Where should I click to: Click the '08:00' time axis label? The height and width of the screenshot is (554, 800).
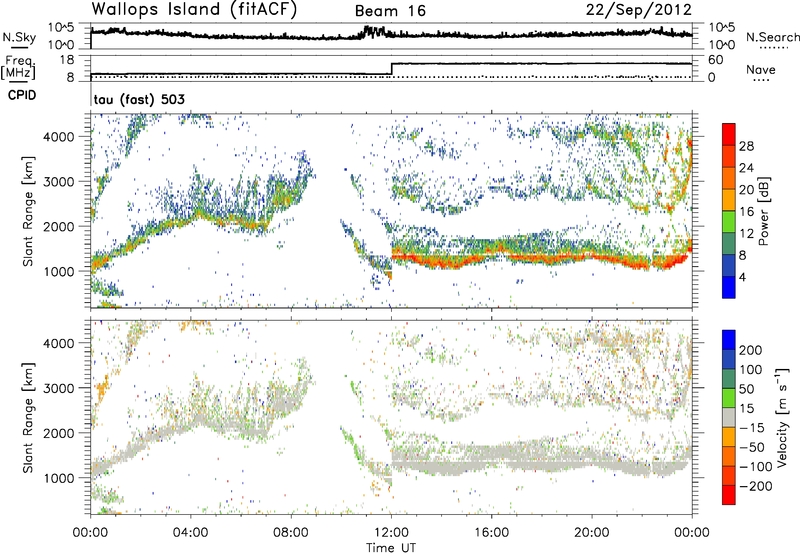[x=291, y=533]
